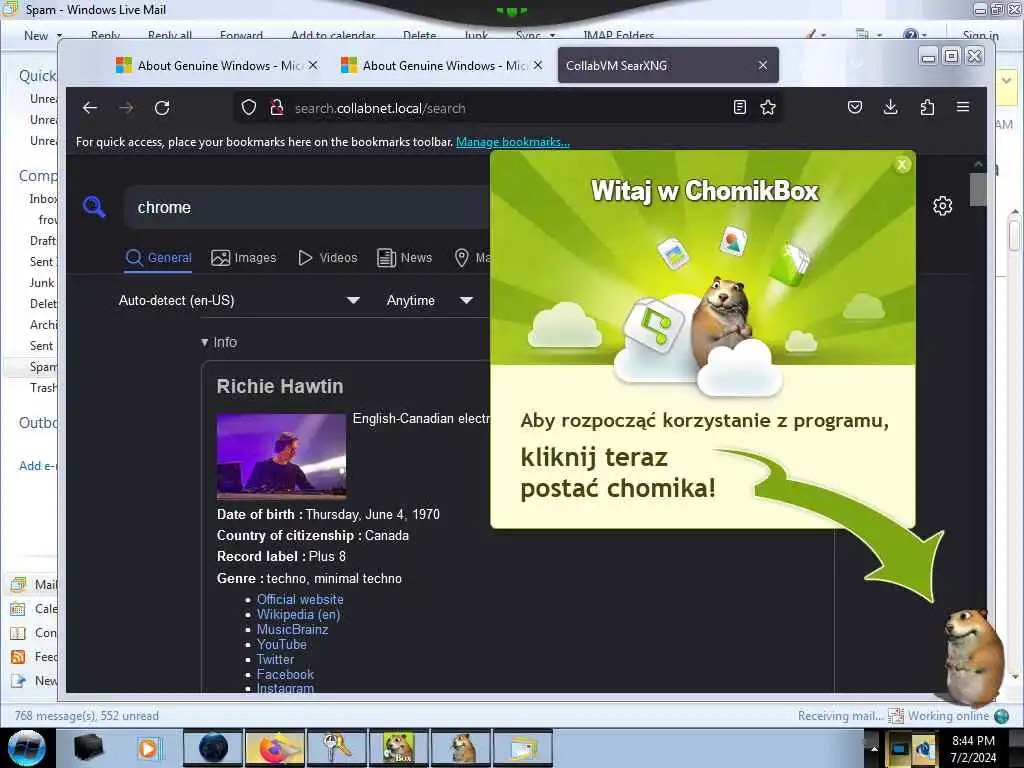The image size is (1024, 768).
Task: Show site security lock information
Action: coord(277,108)
